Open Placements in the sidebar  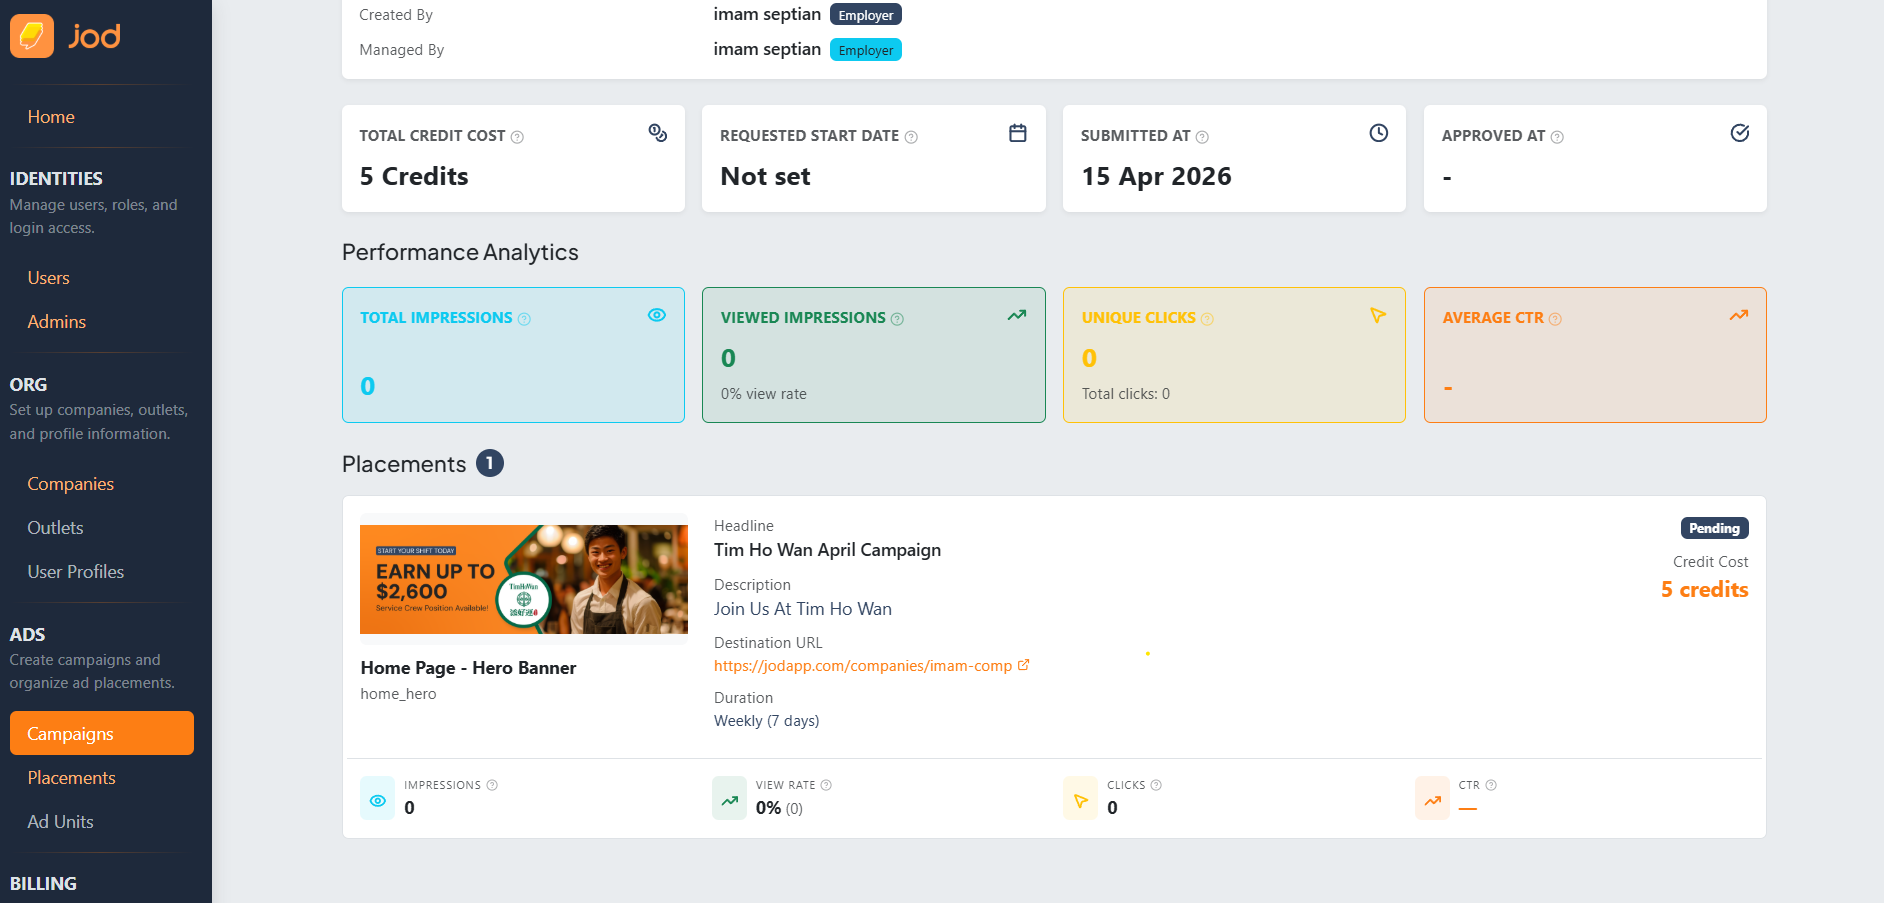tap(72, 778)
